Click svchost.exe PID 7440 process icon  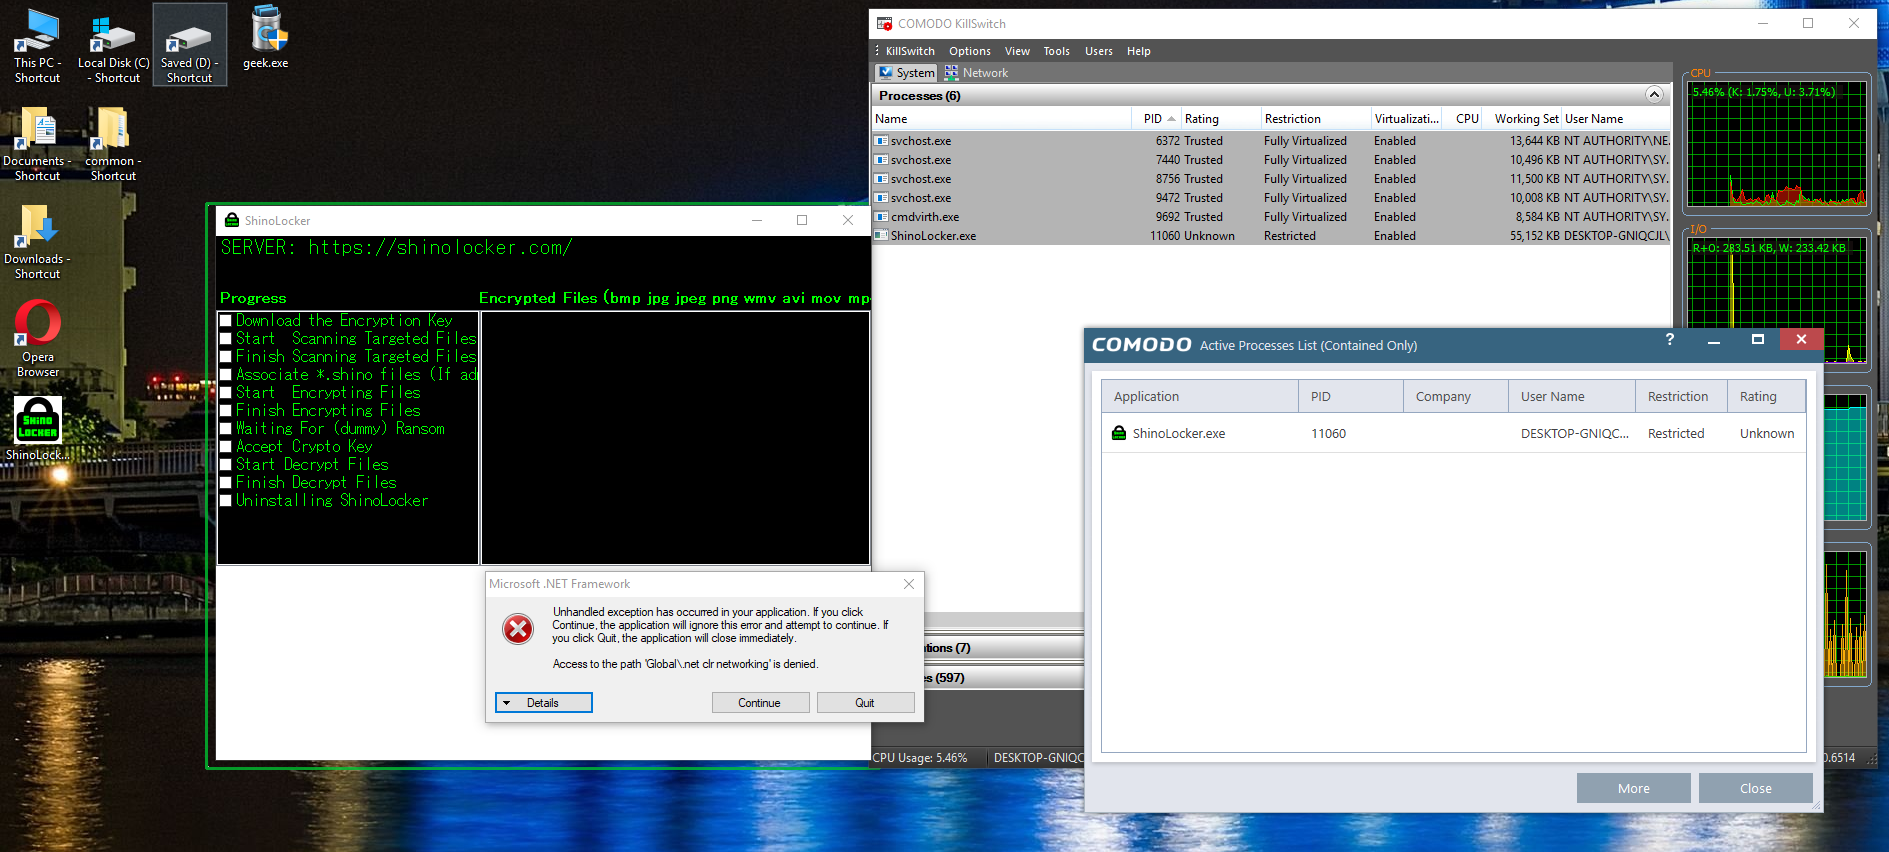coord(881,160)
